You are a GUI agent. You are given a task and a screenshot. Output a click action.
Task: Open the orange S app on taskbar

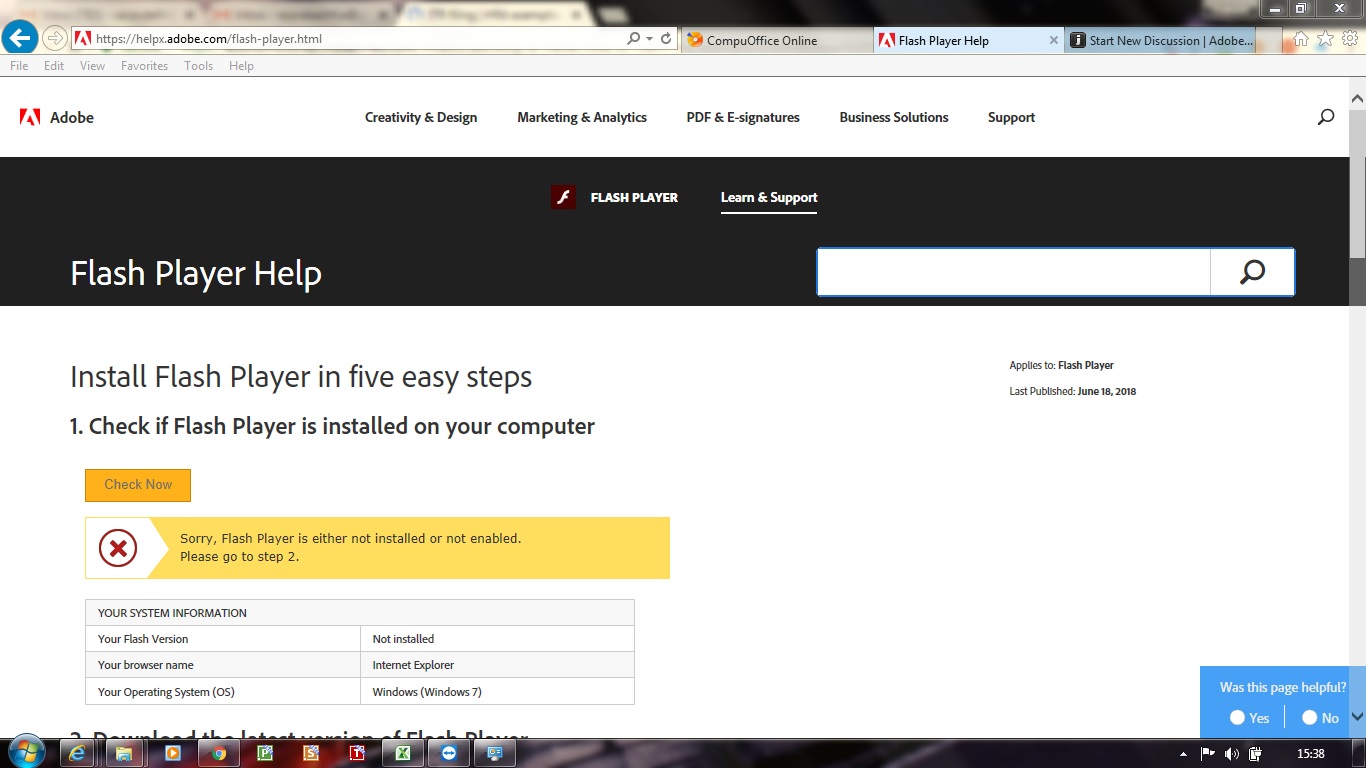tap(311, 753)
